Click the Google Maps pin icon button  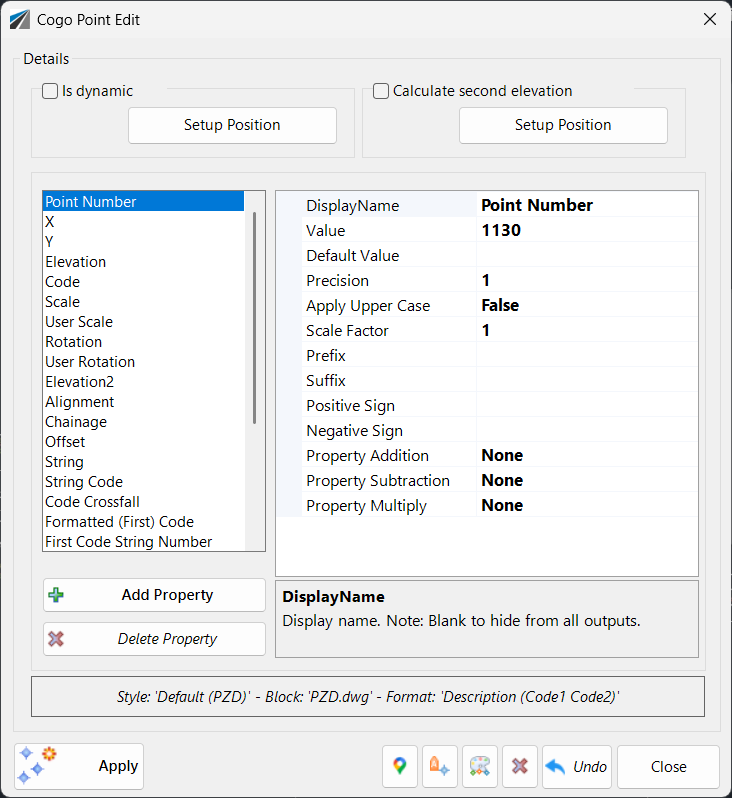[400, 767]
